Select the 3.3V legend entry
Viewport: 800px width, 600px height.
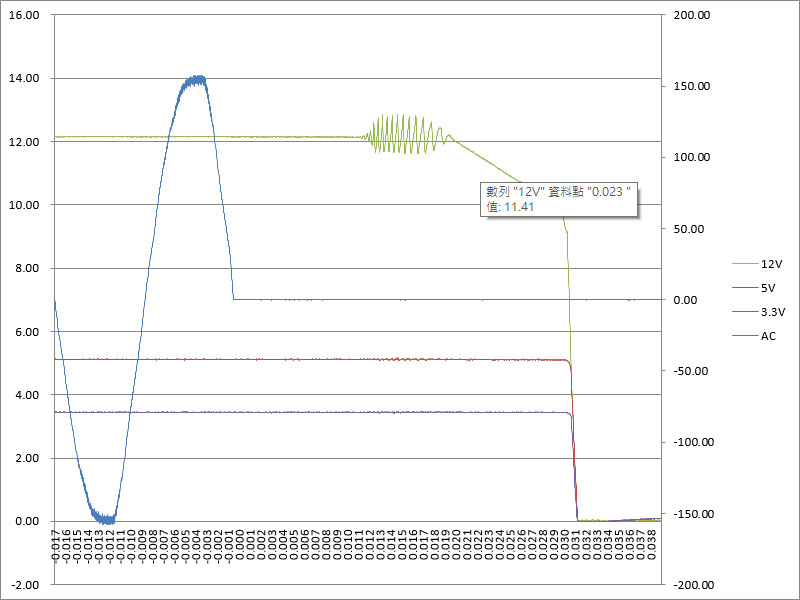(x=759, y=312)
